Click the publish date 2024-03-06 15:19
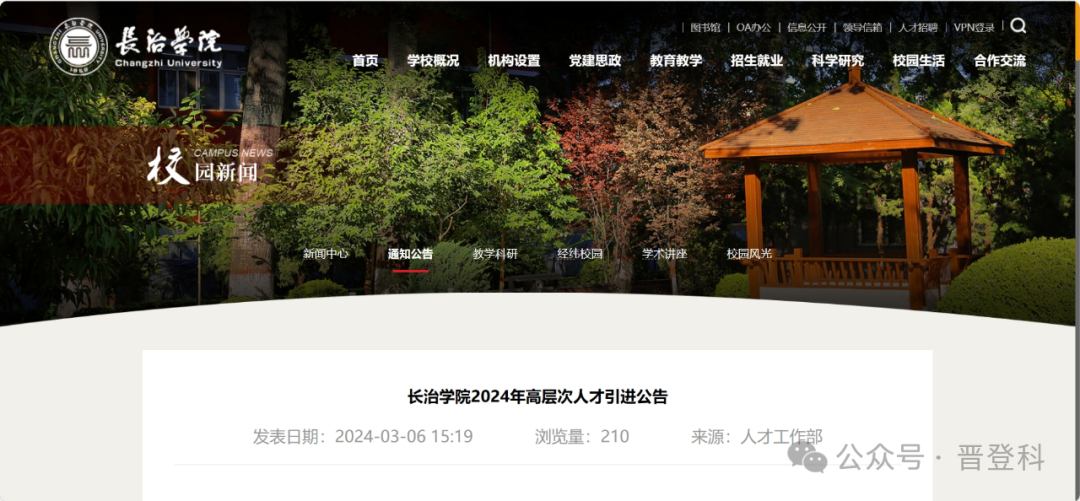The height and width of the screenshot is (501, 1080). point(404,436)
